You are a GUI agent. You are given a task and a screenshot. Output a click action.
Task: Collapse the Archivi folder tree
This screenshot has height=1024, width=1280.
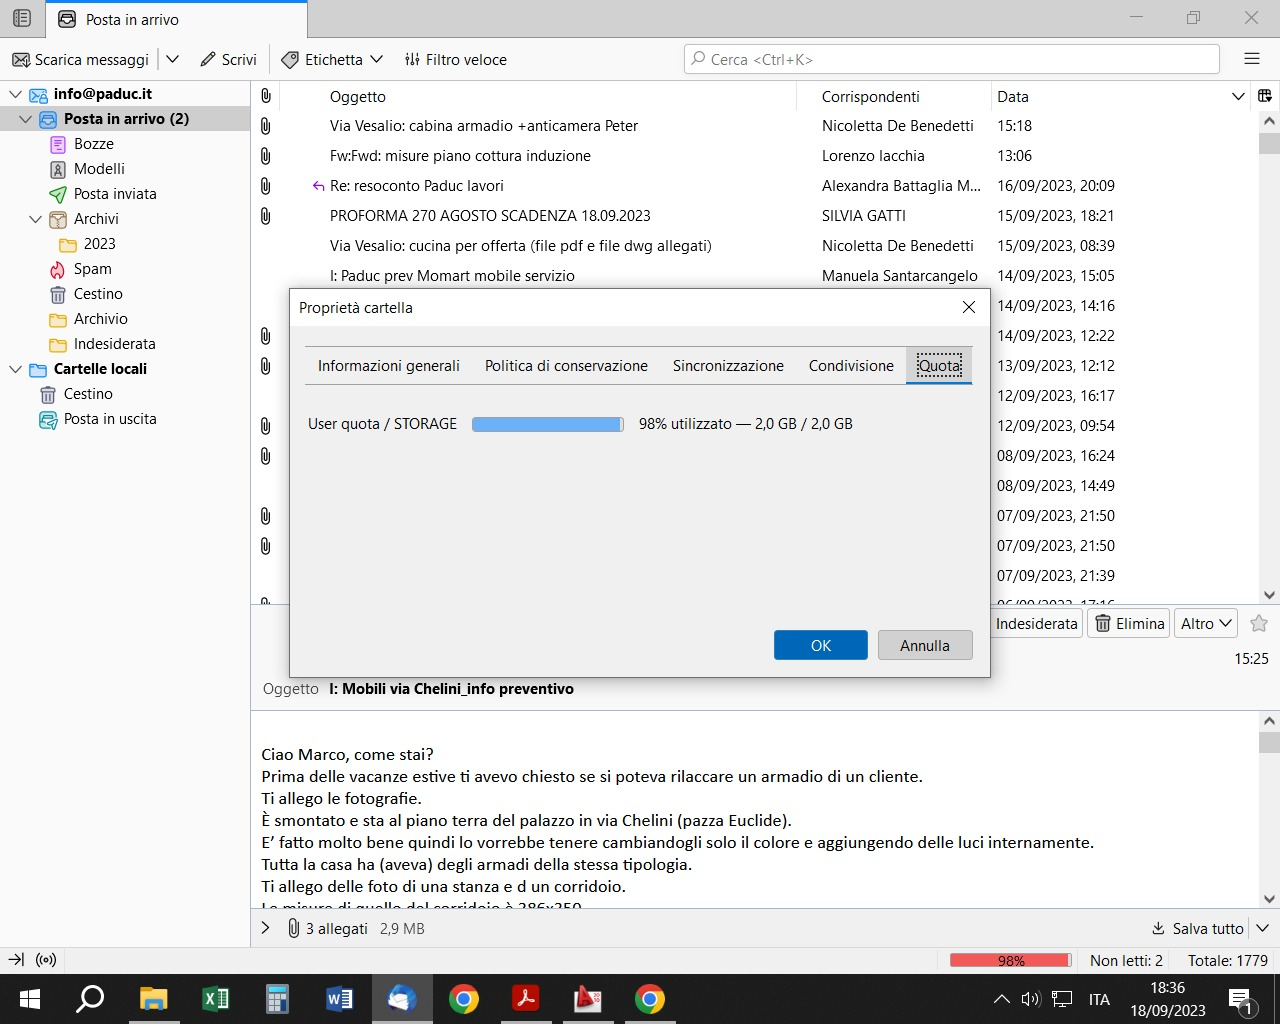[x=36, y=219]
